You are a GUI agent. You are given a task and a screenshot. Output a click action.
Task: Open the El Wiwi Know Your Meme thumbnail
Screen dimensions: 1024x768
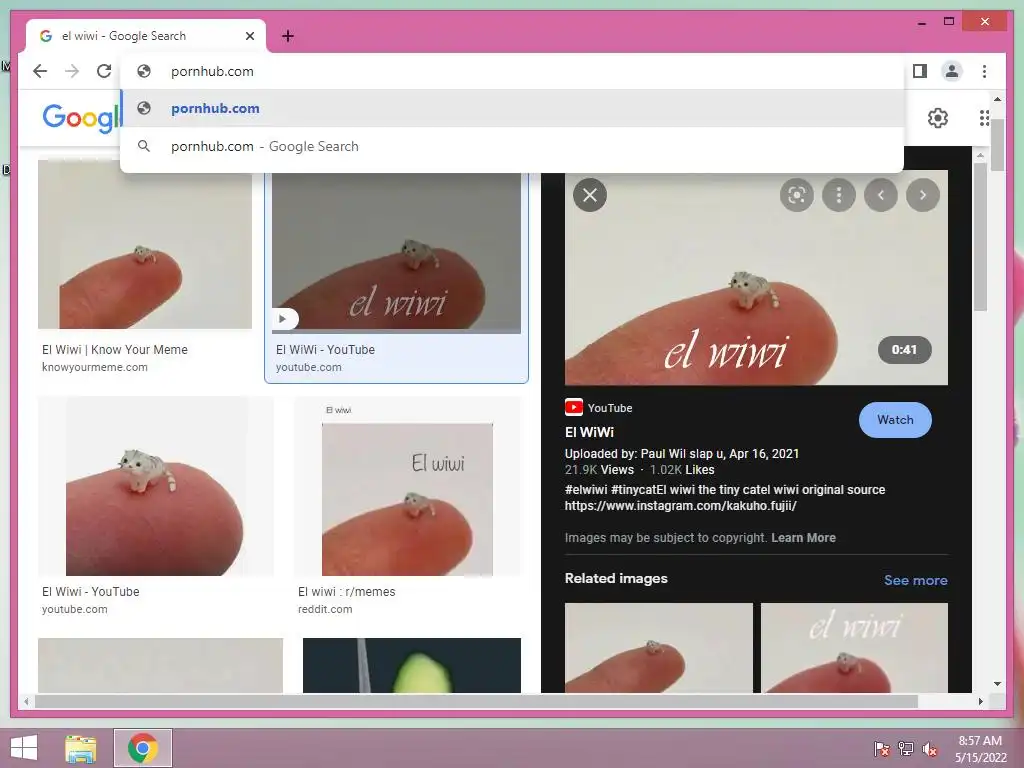tap(145, 244)
